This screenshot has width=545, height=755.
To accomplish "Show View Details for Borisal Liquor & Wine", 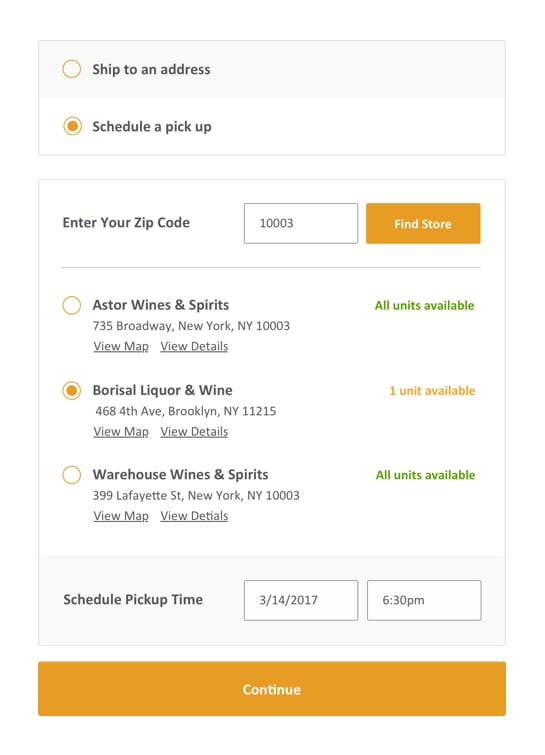I will [194, 431].
